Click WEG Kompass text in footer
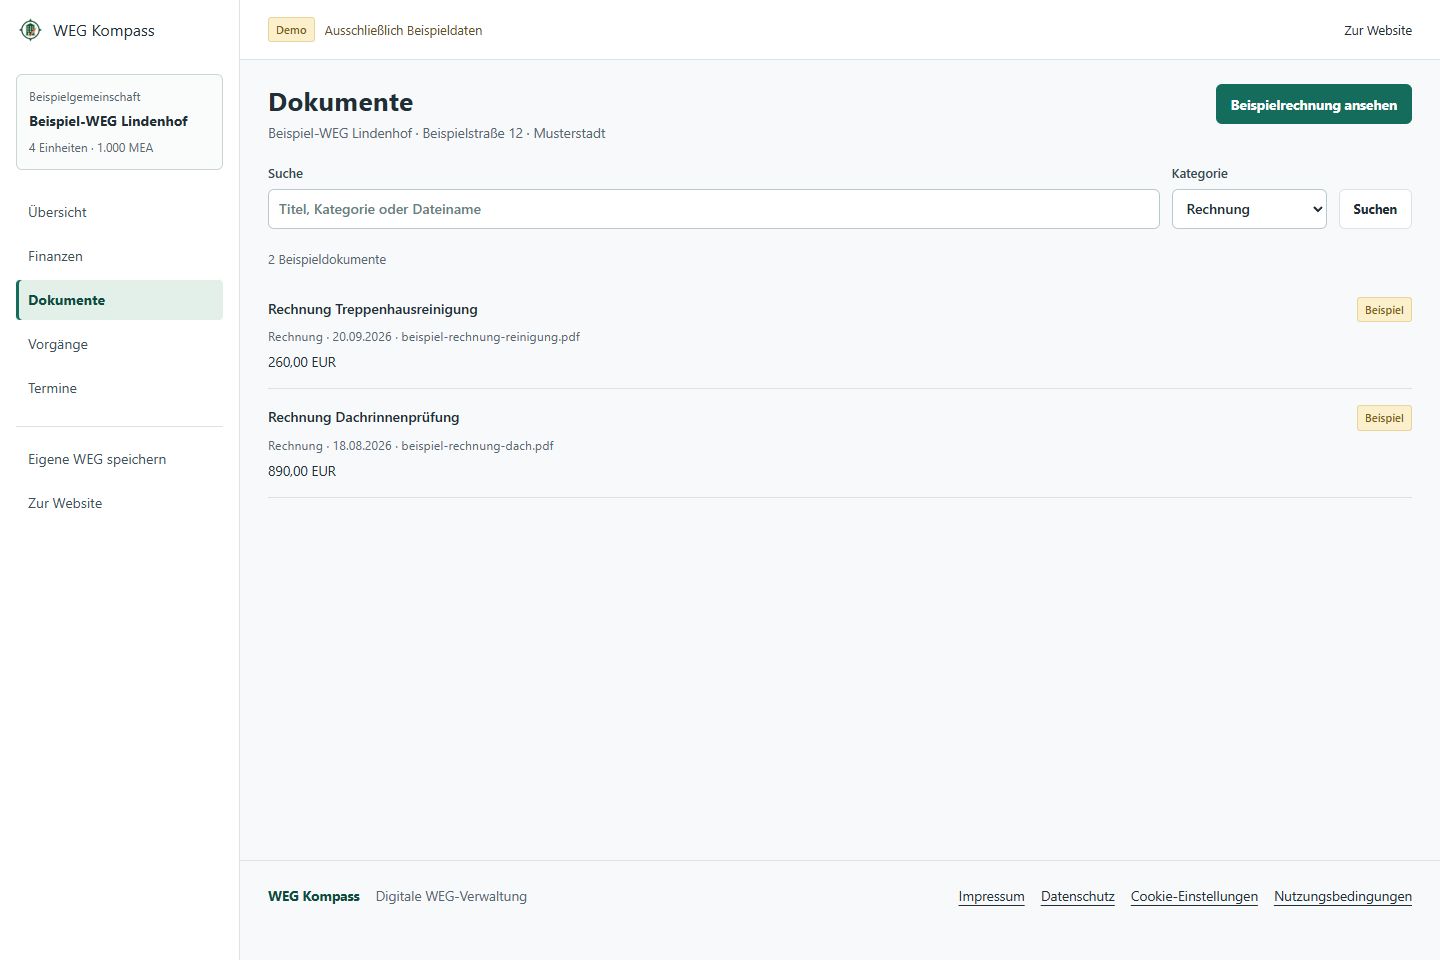Screen dimensions: 1440x960 point(314,896)
